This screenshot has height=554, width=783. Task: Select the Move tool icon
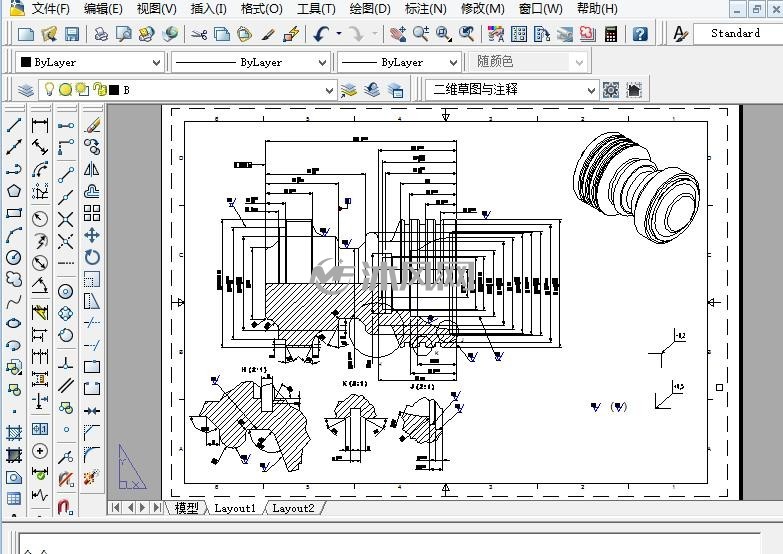click(x=92, y=235)
